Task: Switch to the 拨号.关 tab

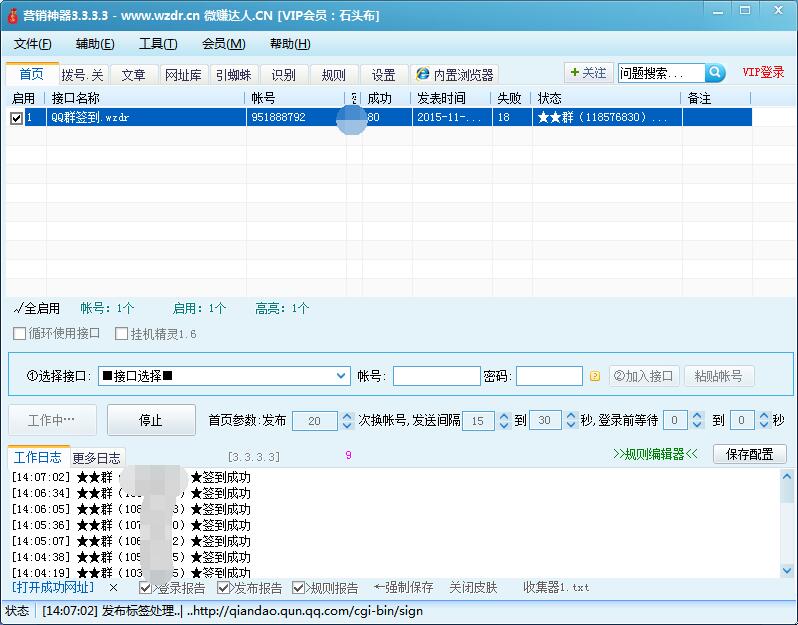Action: pyautogui.click(x=83, y=75)
